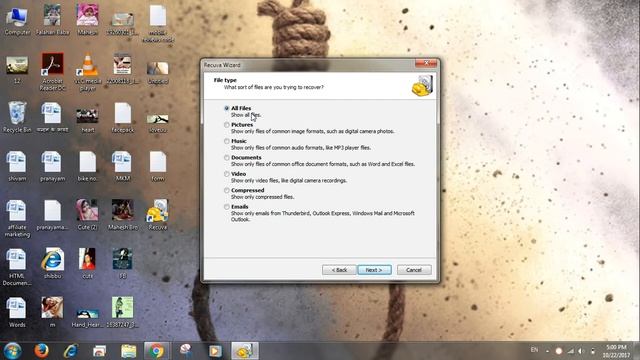Switch to Chrome in the taskbar
This screenshot has height=360, width=640.
pos(156,351)
